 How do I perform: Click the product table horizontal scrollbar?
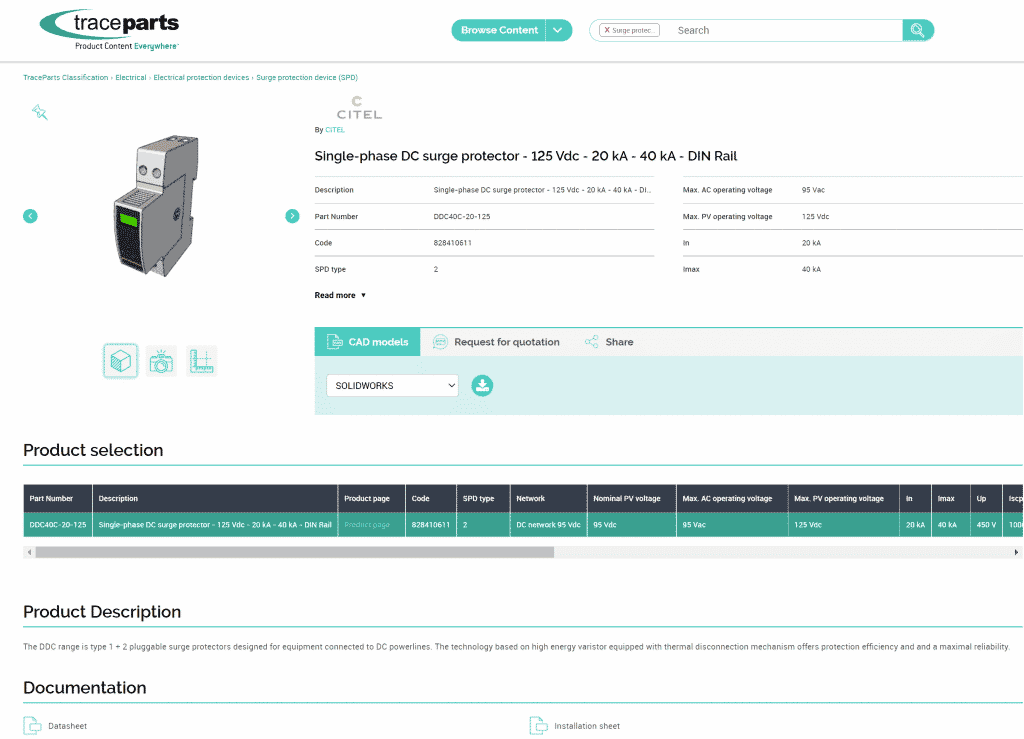(294, 552)
